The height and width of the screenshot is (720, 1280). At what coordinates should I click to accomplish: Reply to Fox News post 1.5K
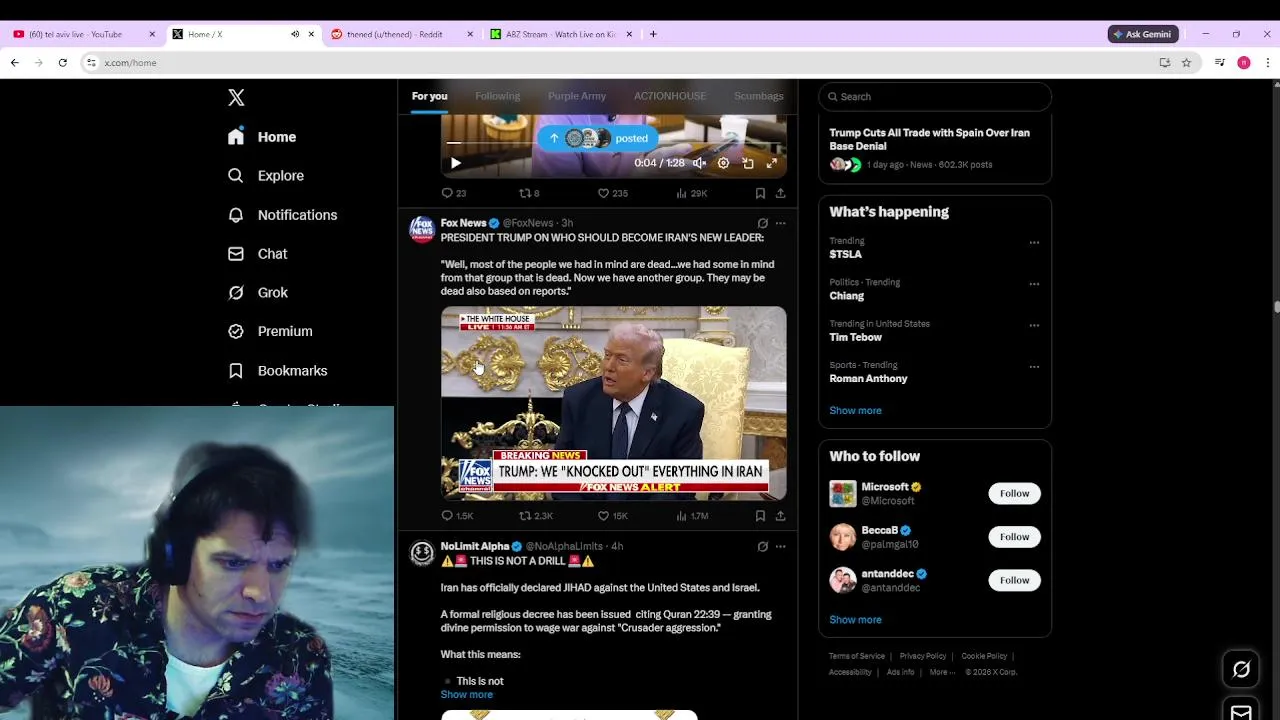[457, 516]
